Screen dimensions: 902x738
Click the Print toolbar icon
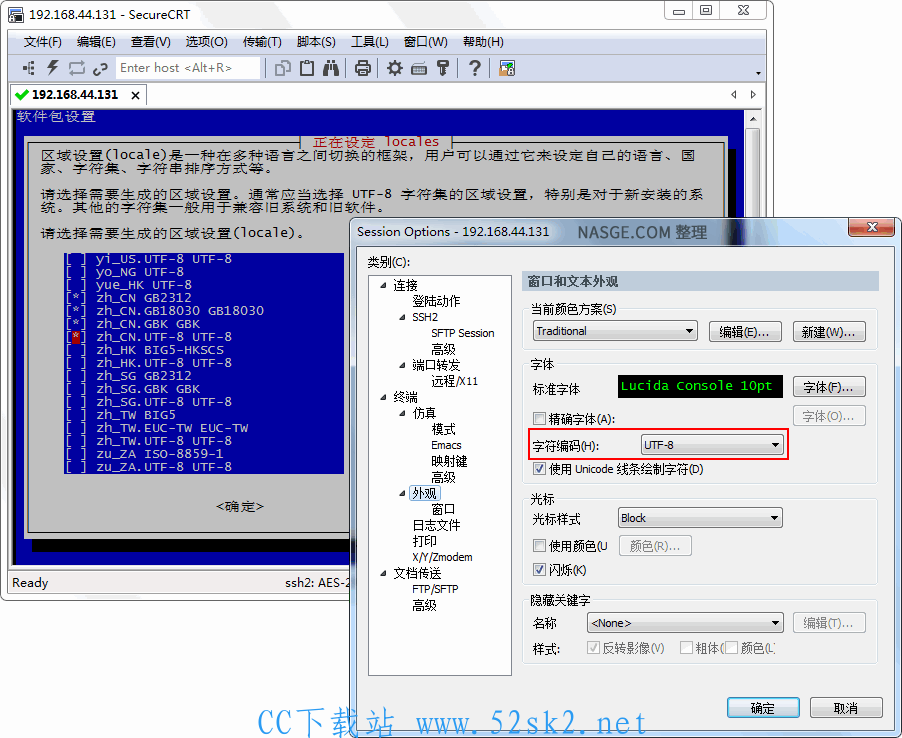362,68
